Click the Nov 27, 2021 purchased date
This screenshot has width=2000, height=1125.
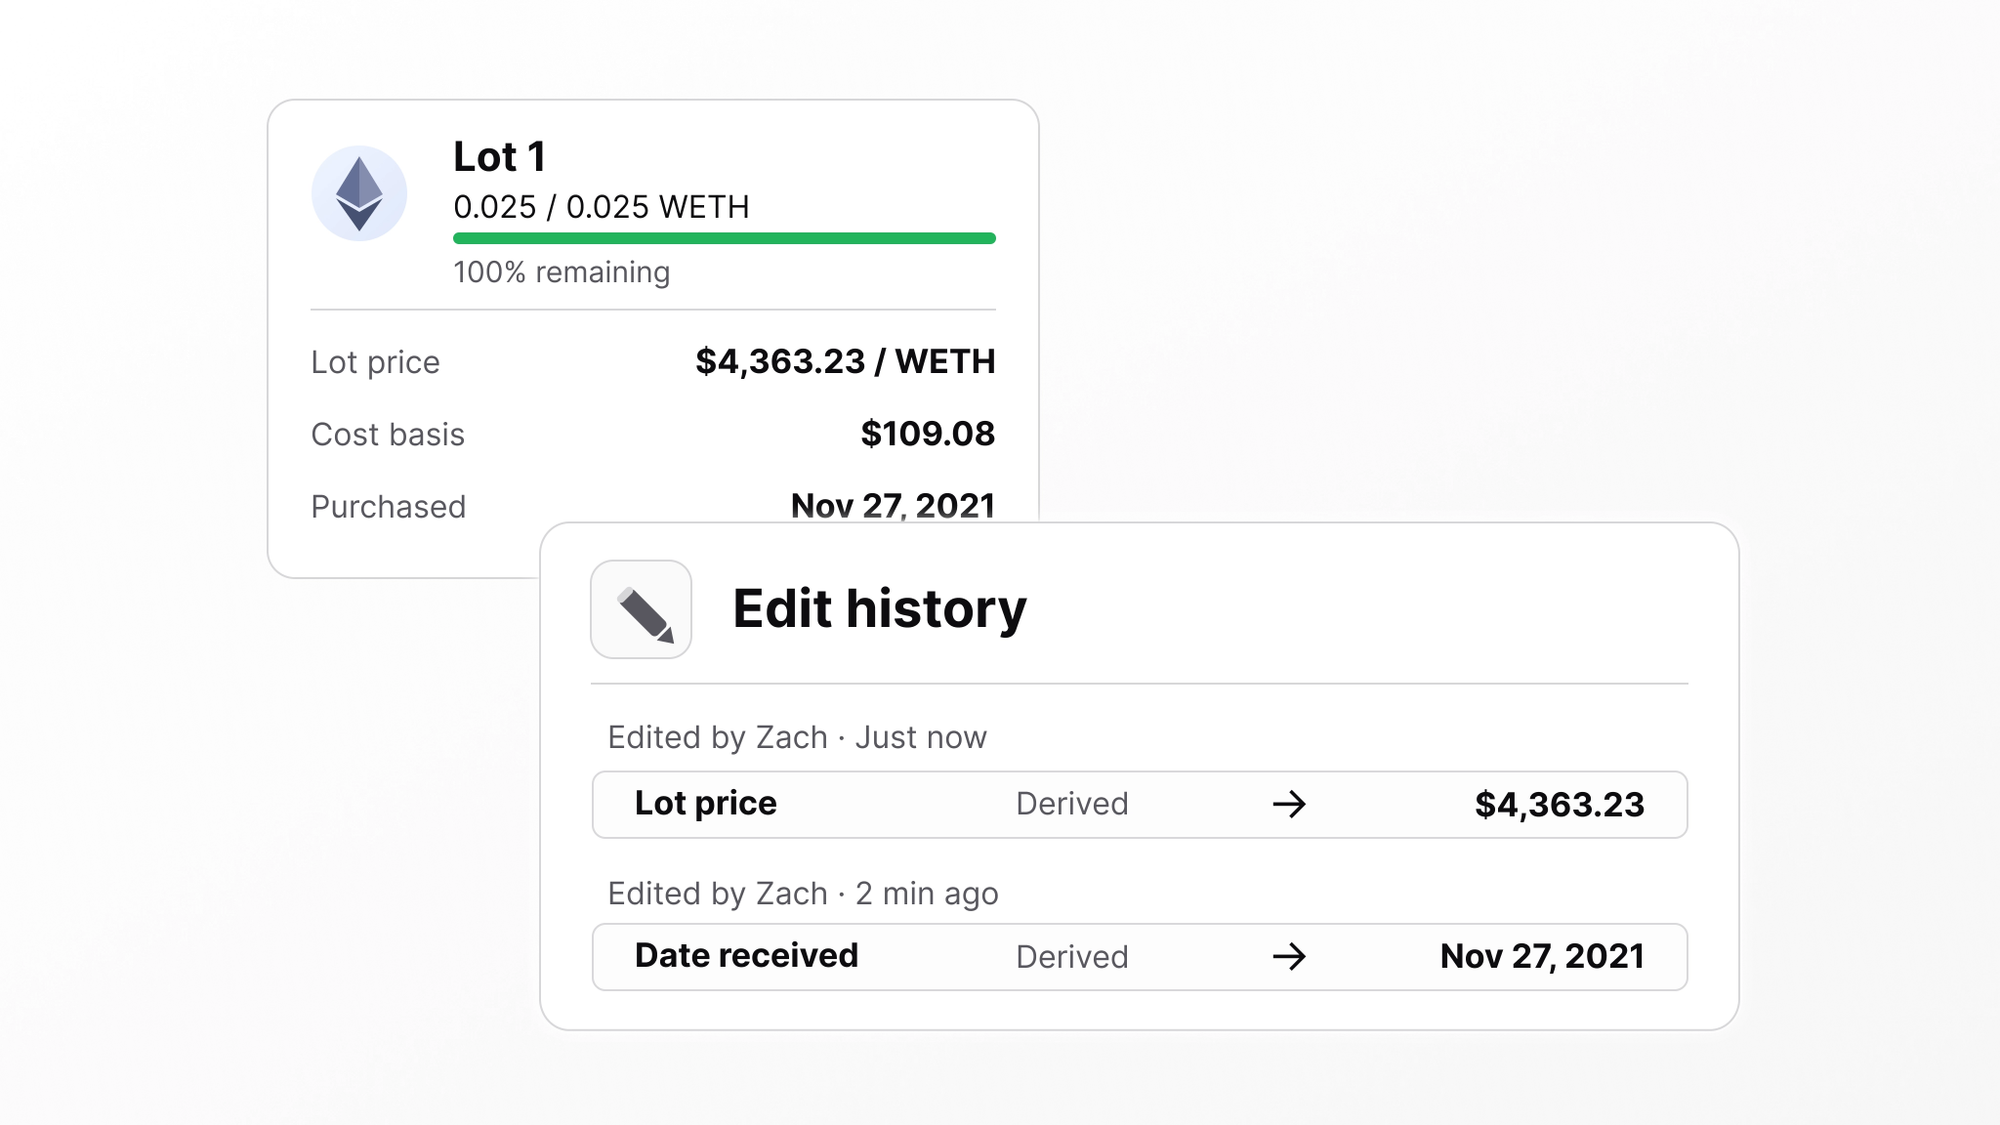coord(893,505)
